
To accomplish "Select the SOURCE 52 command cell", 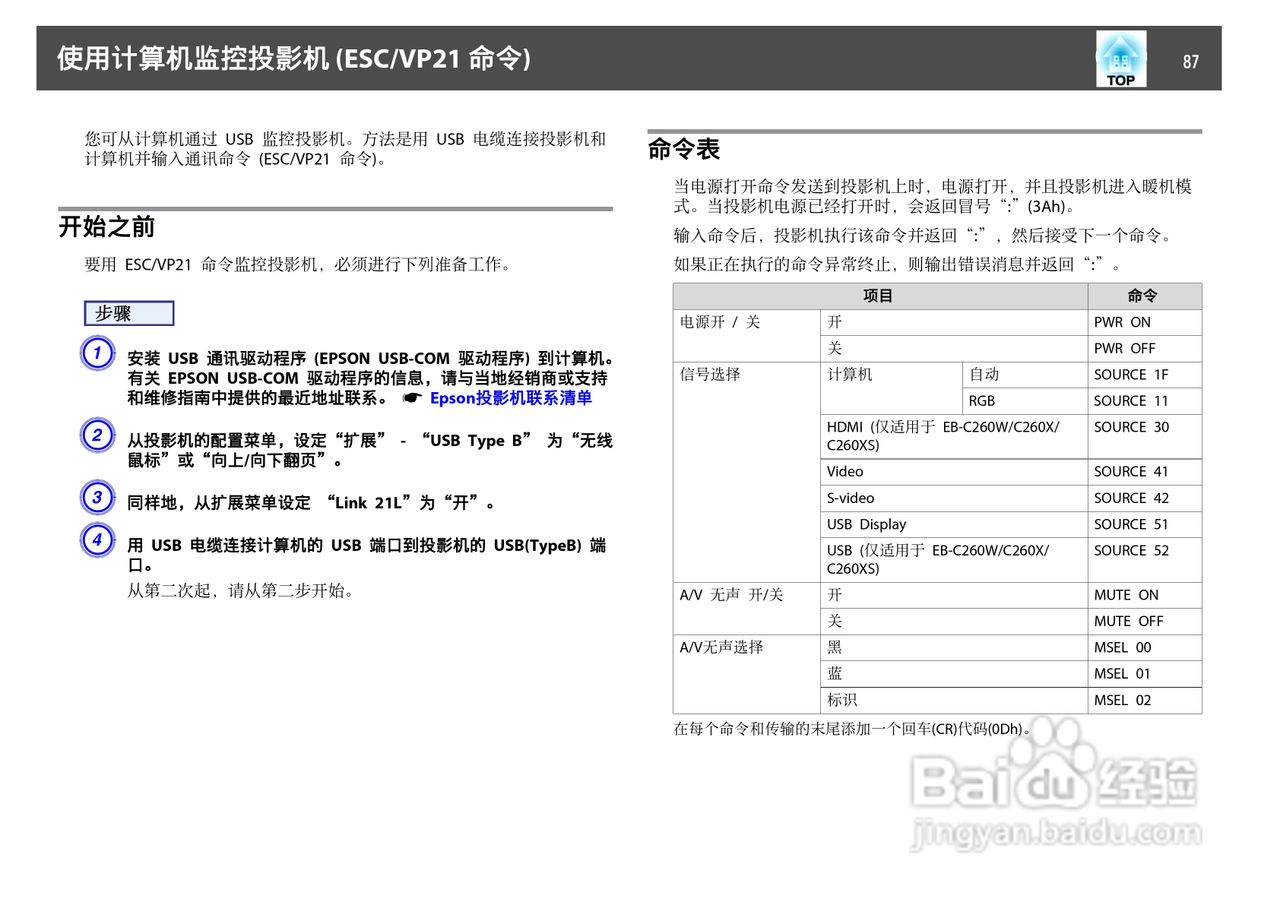I will (1145, 560).
